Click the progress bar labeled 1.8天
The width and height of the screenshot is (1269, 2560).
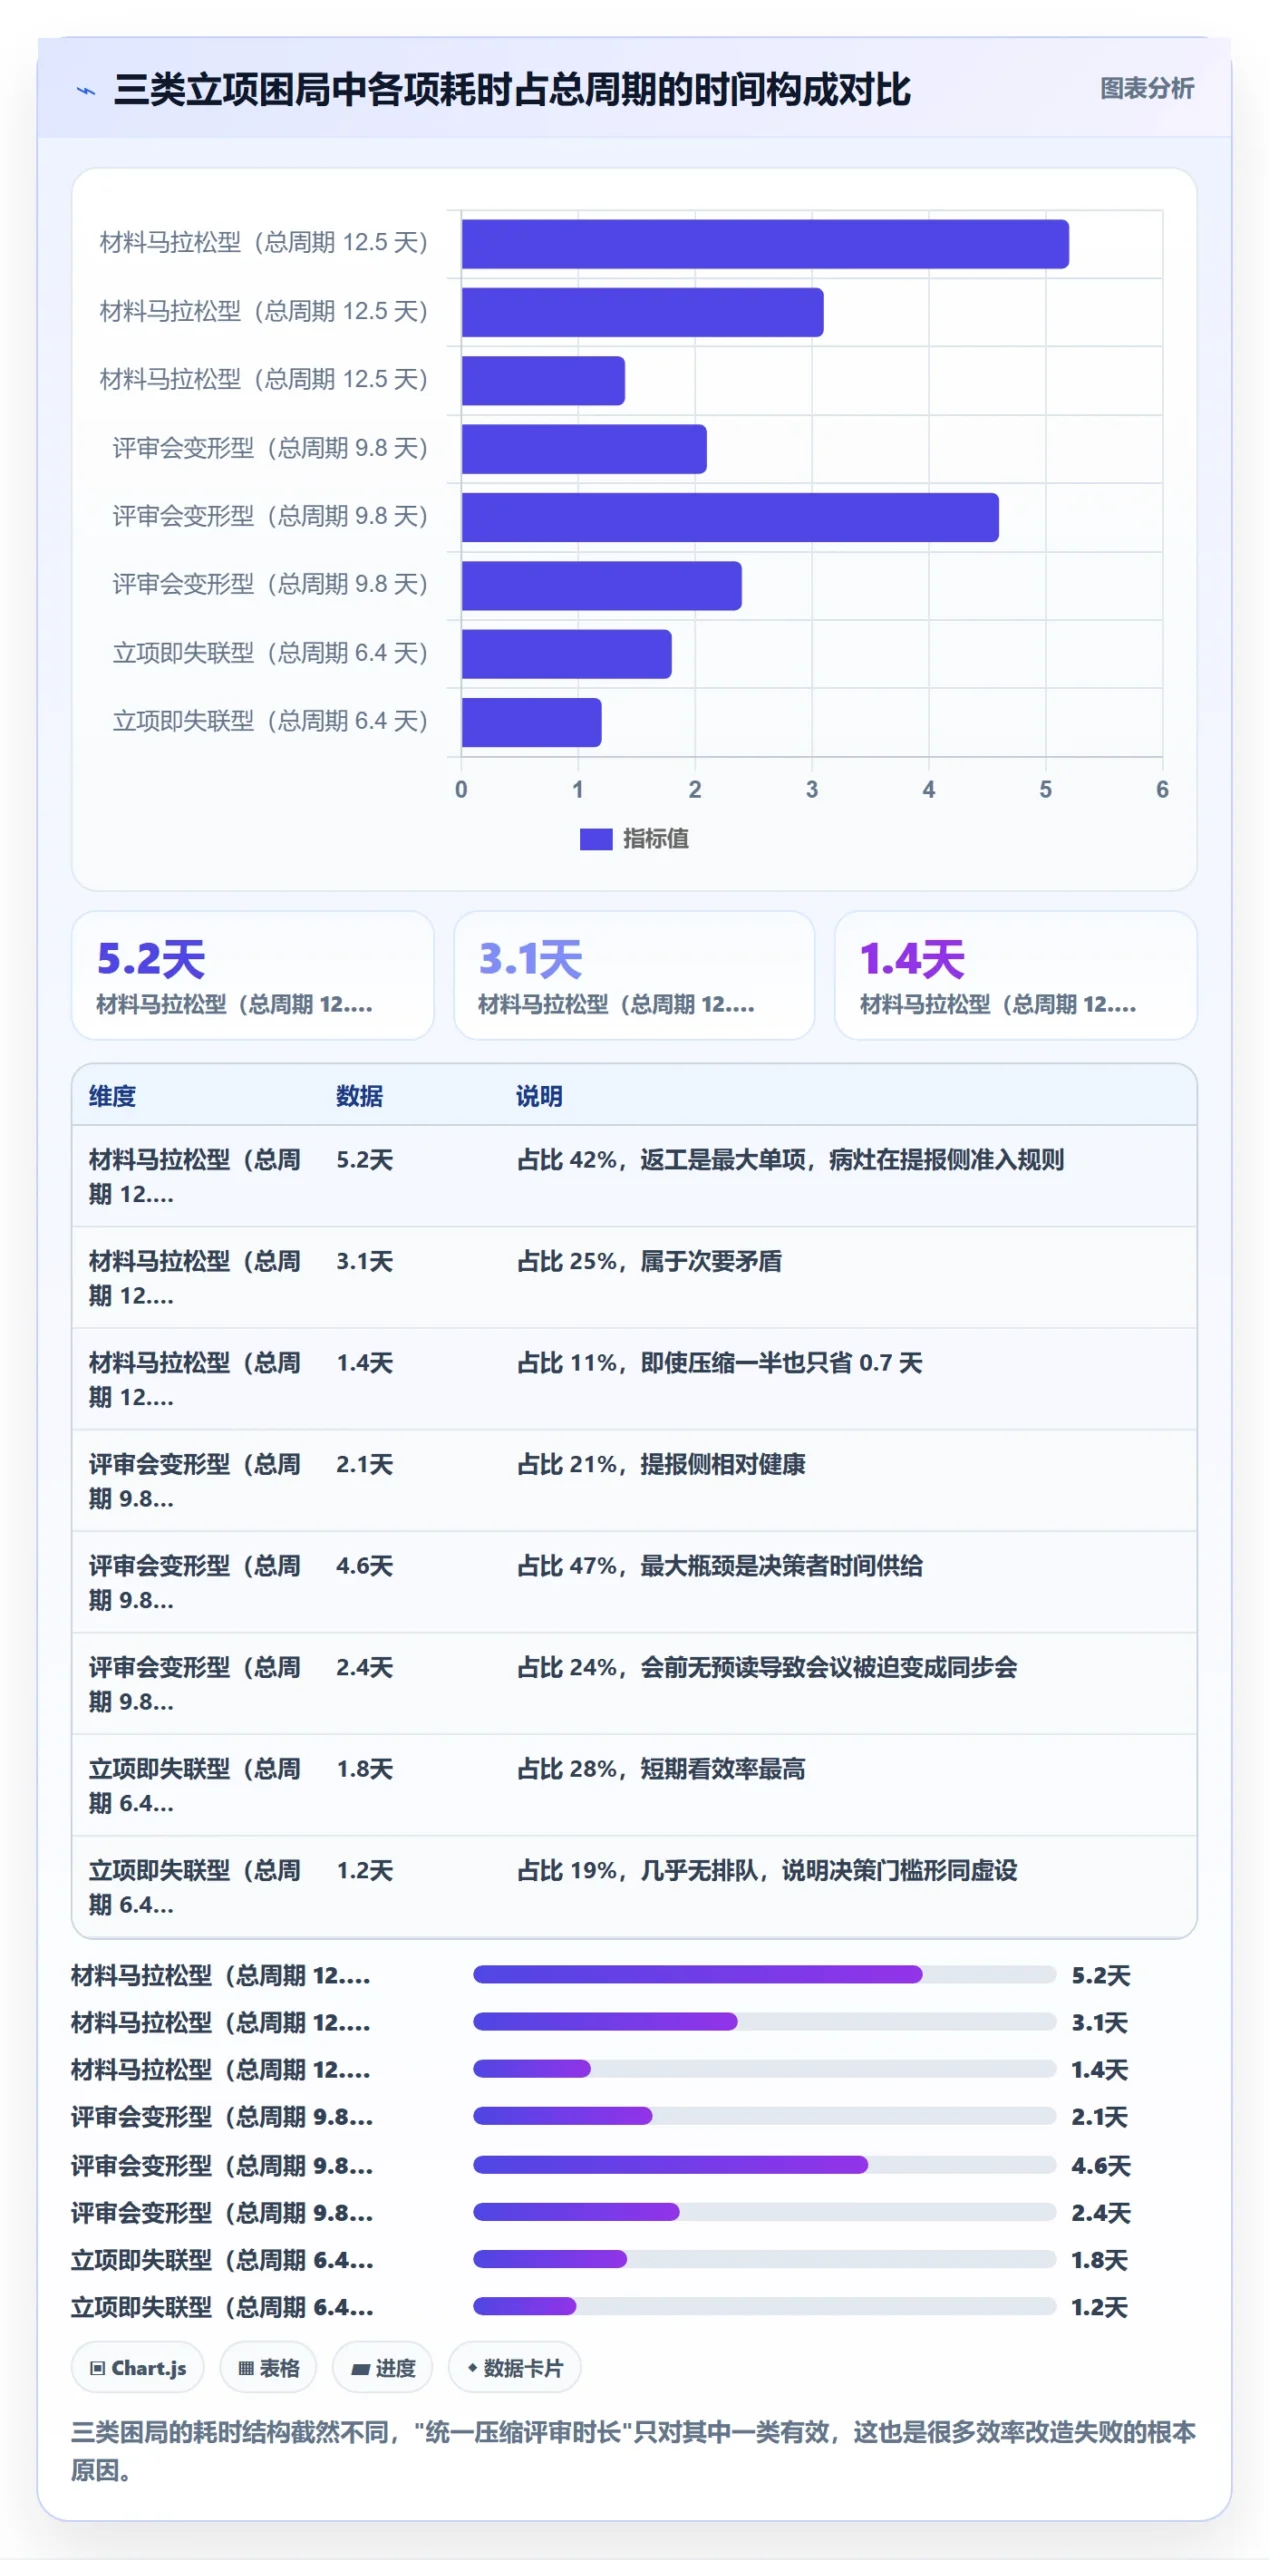pyautogui.click(x=764, y=2258)
